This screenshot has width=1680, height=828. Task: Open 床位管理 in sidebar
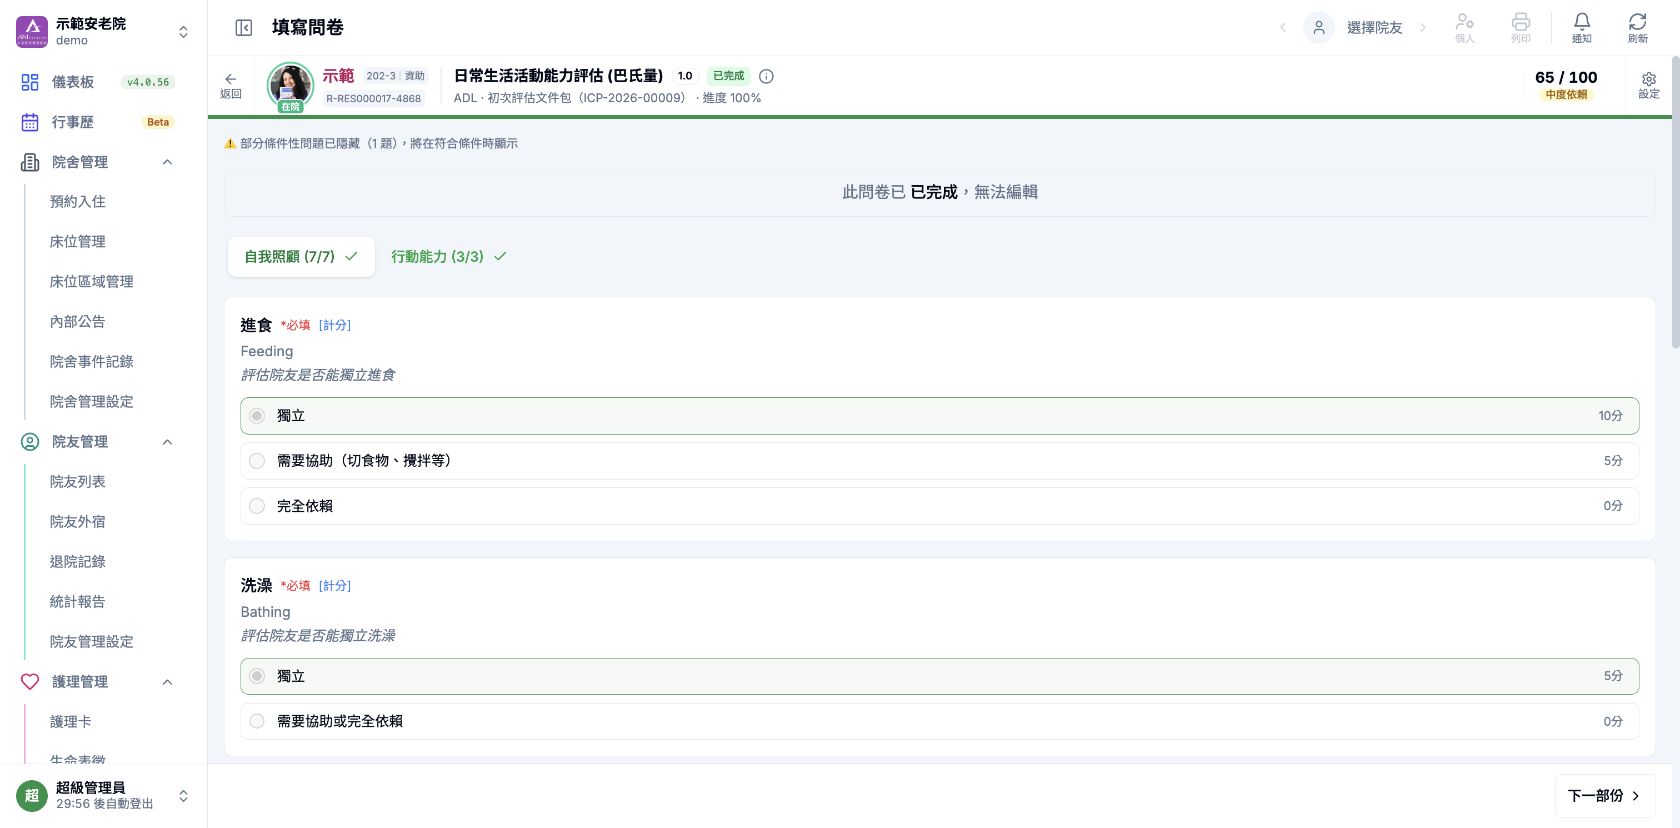pos(78,242)
